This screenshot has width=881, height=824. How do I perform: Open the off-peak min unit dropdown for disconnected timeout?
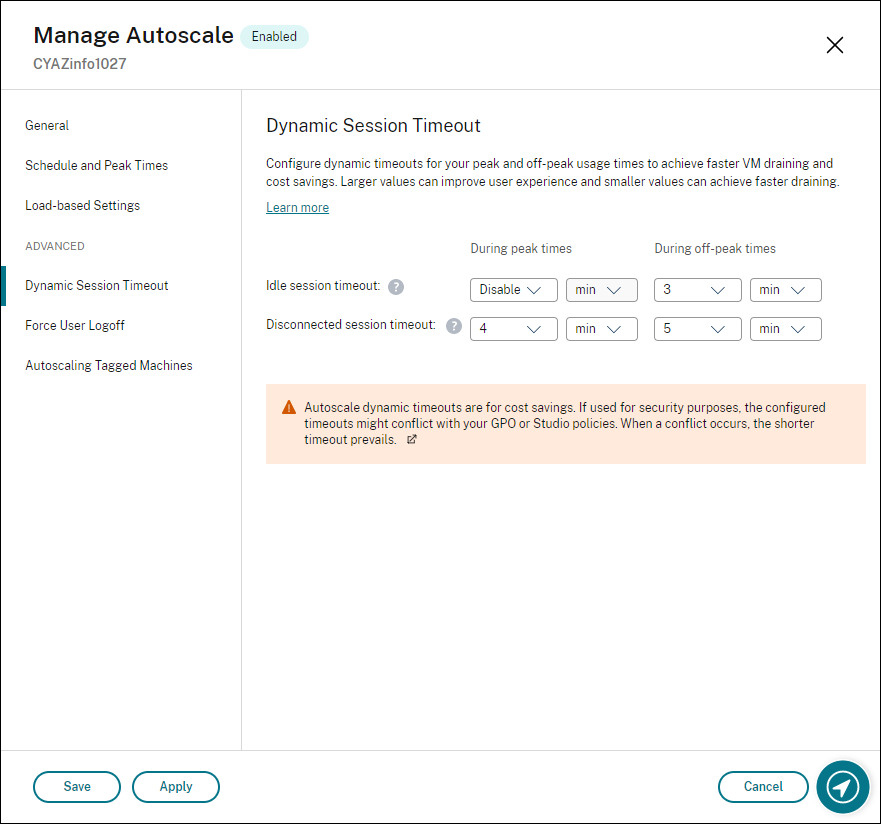coord(786,328)
